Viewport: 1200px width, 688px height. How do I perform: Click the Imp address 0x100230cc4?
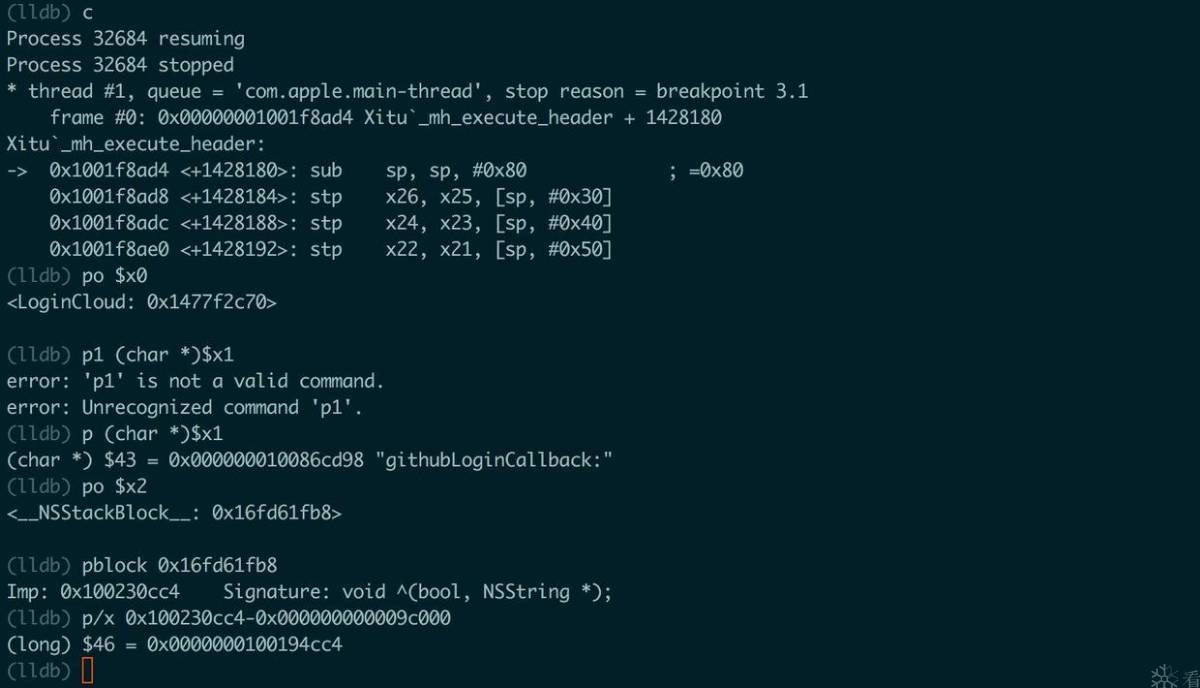coord(120,591)
